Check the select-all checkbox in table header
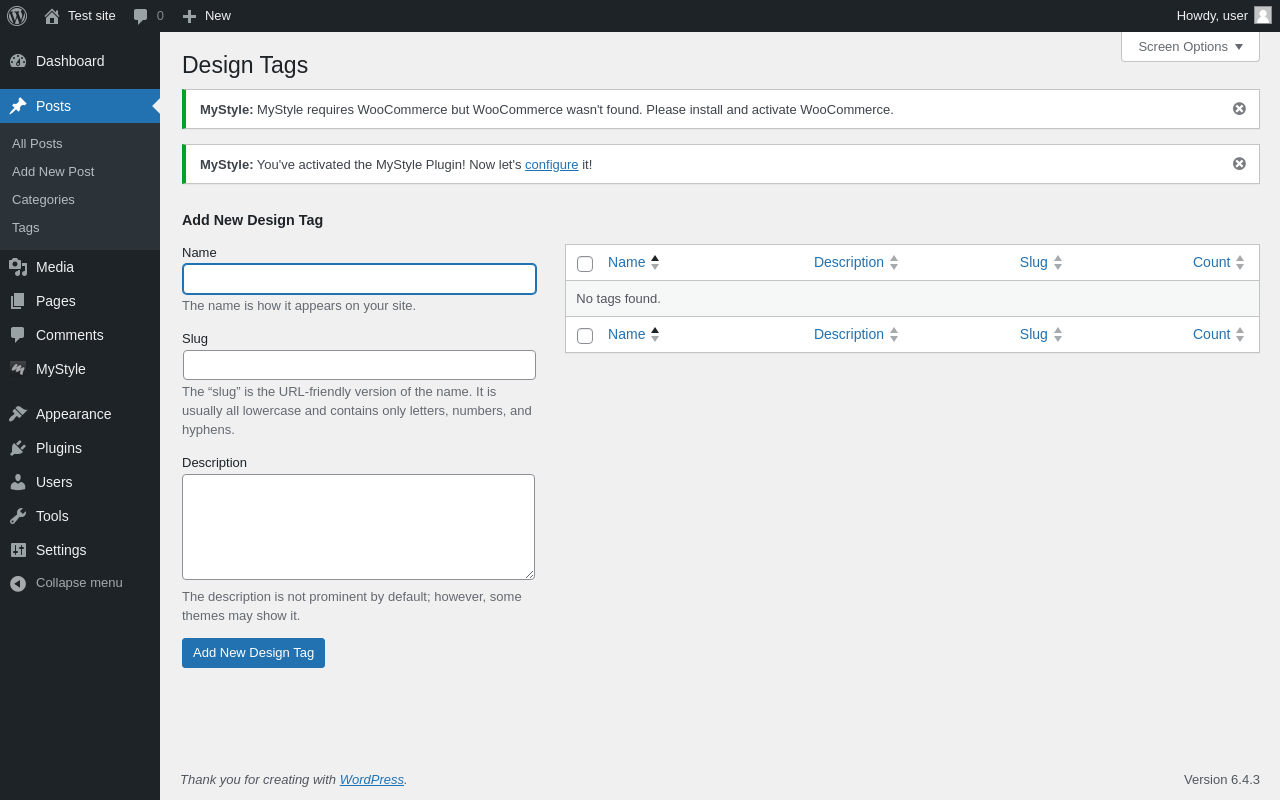This screenshot has height=800, width=1280. click(x=585, y=264)
